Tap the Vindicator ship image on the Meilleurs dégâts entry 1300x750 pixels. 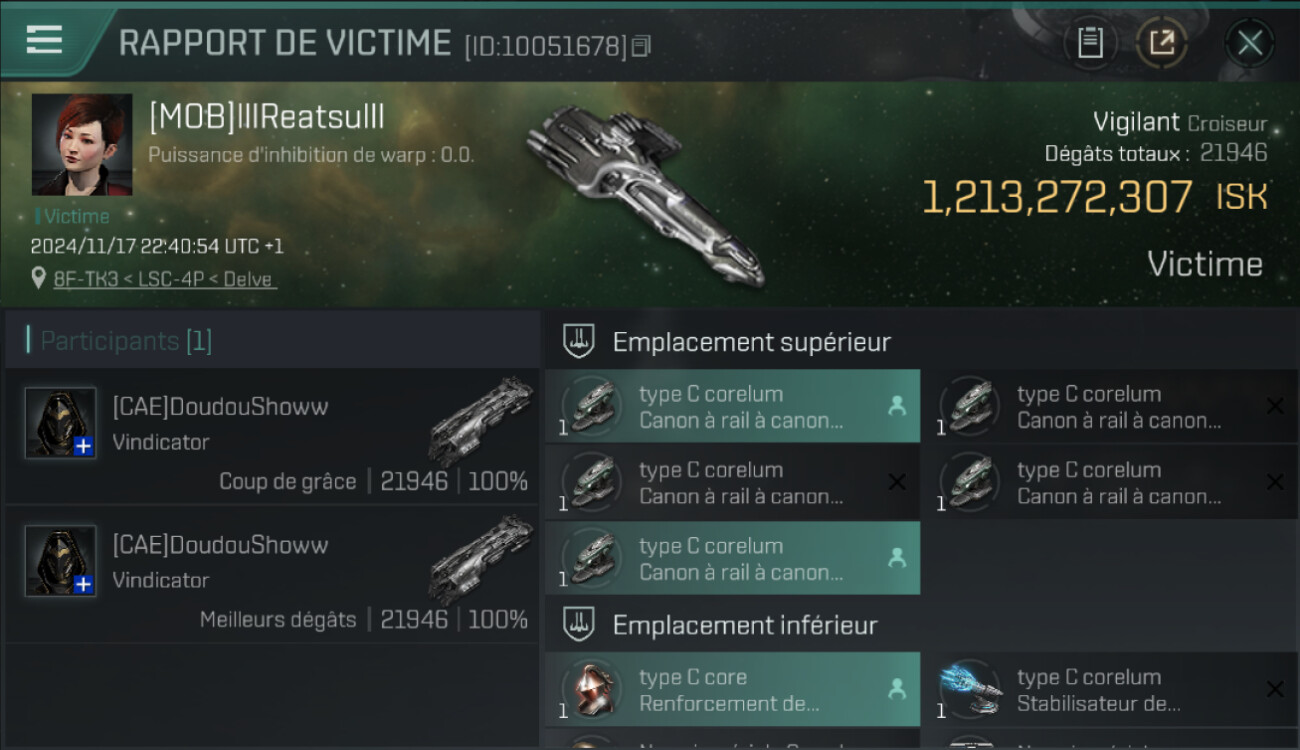(482, 560)
